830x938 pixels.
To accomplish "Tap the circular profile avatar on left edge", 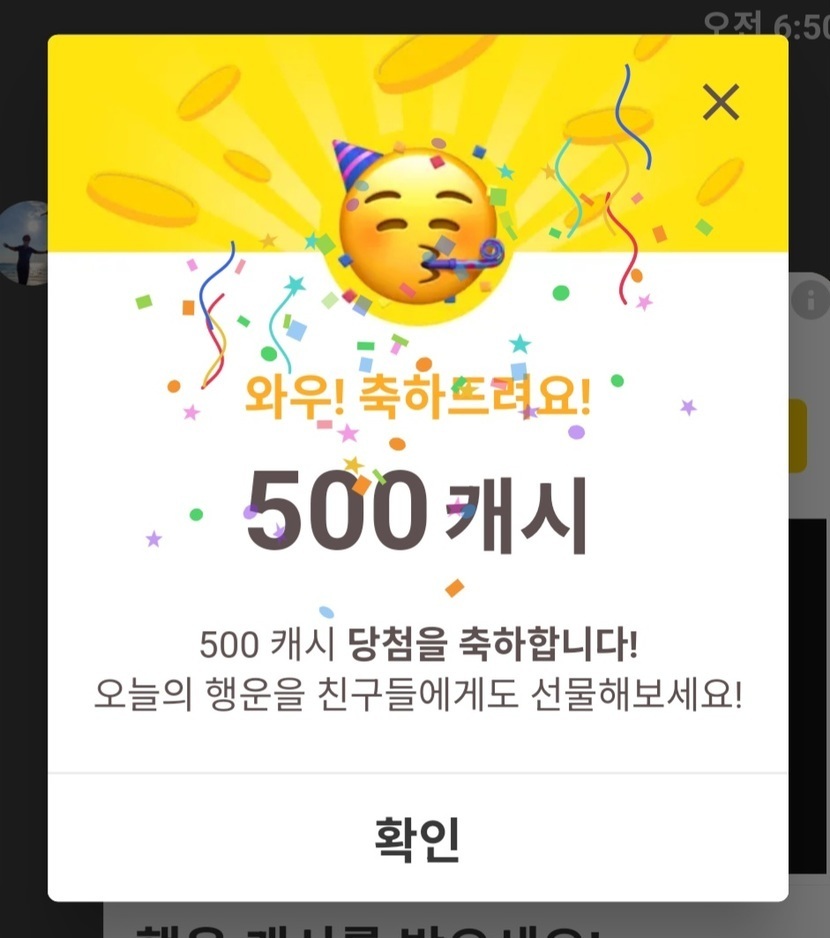I will tap(24, 243).
